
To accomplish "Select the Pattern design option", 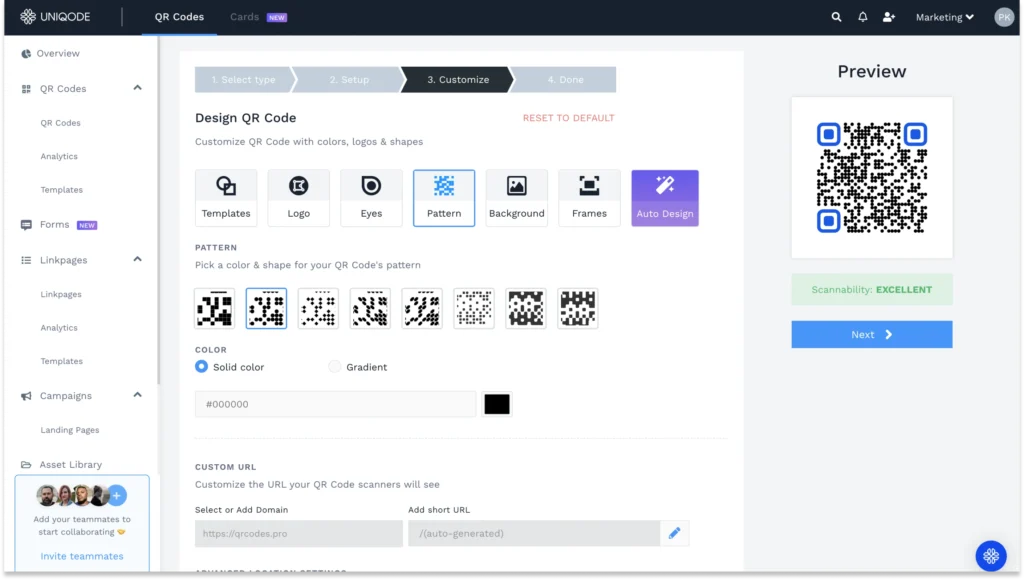I will point(444,198).
